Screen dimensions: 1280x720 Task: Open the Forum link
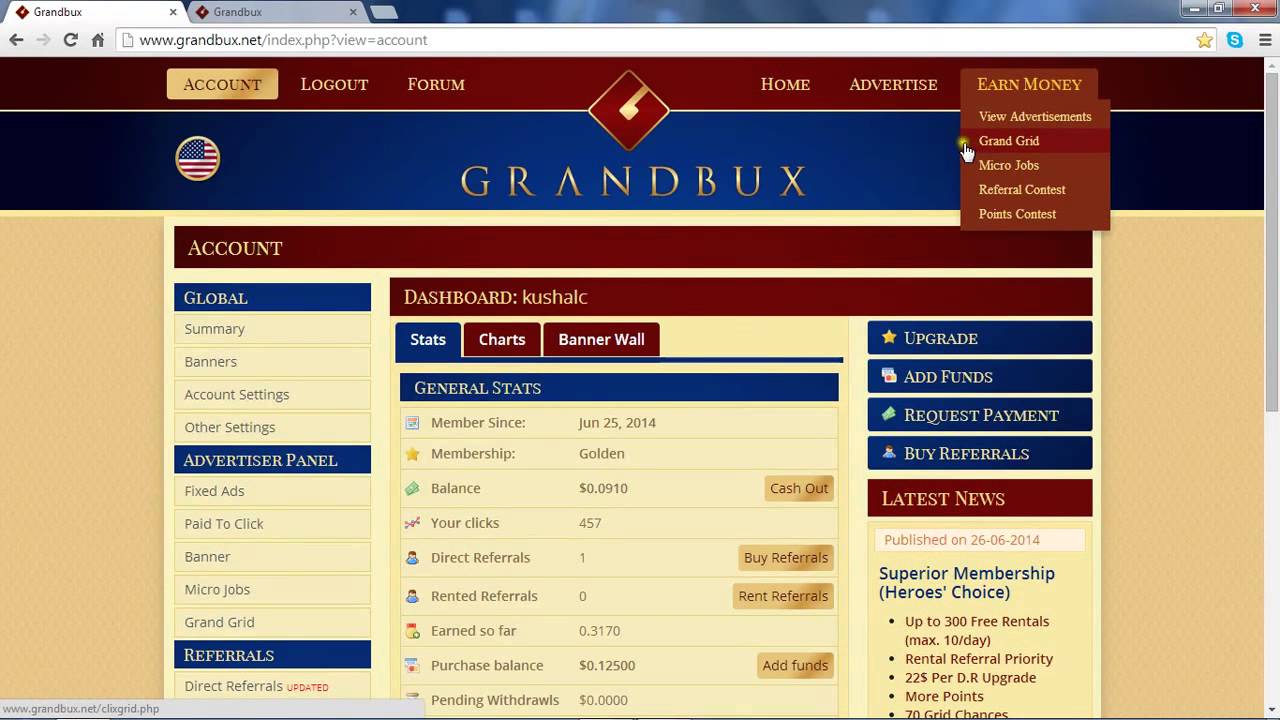[436, 84]
